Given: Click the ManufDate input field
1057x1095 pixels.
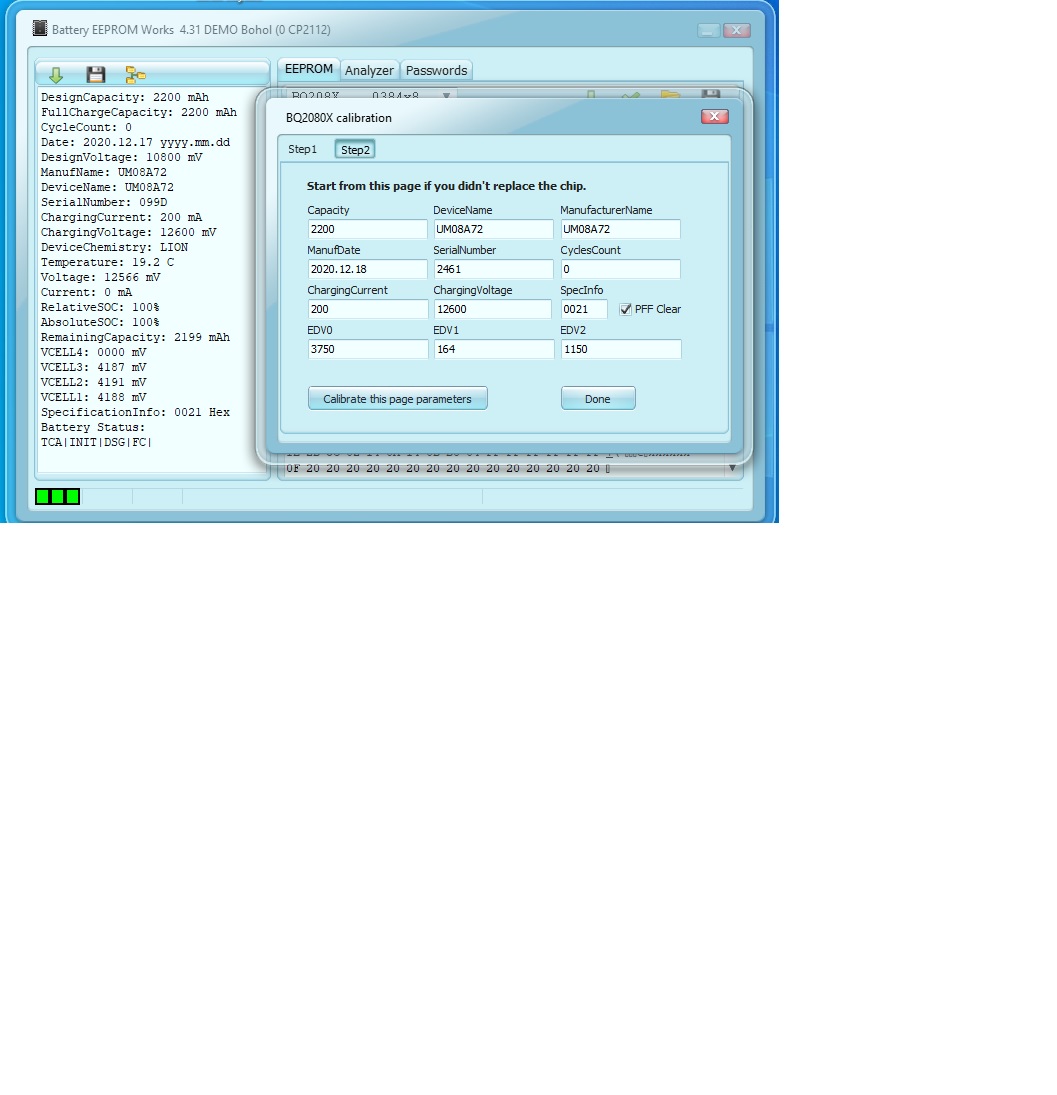Looking at the screenshot, I should (367, 269).
